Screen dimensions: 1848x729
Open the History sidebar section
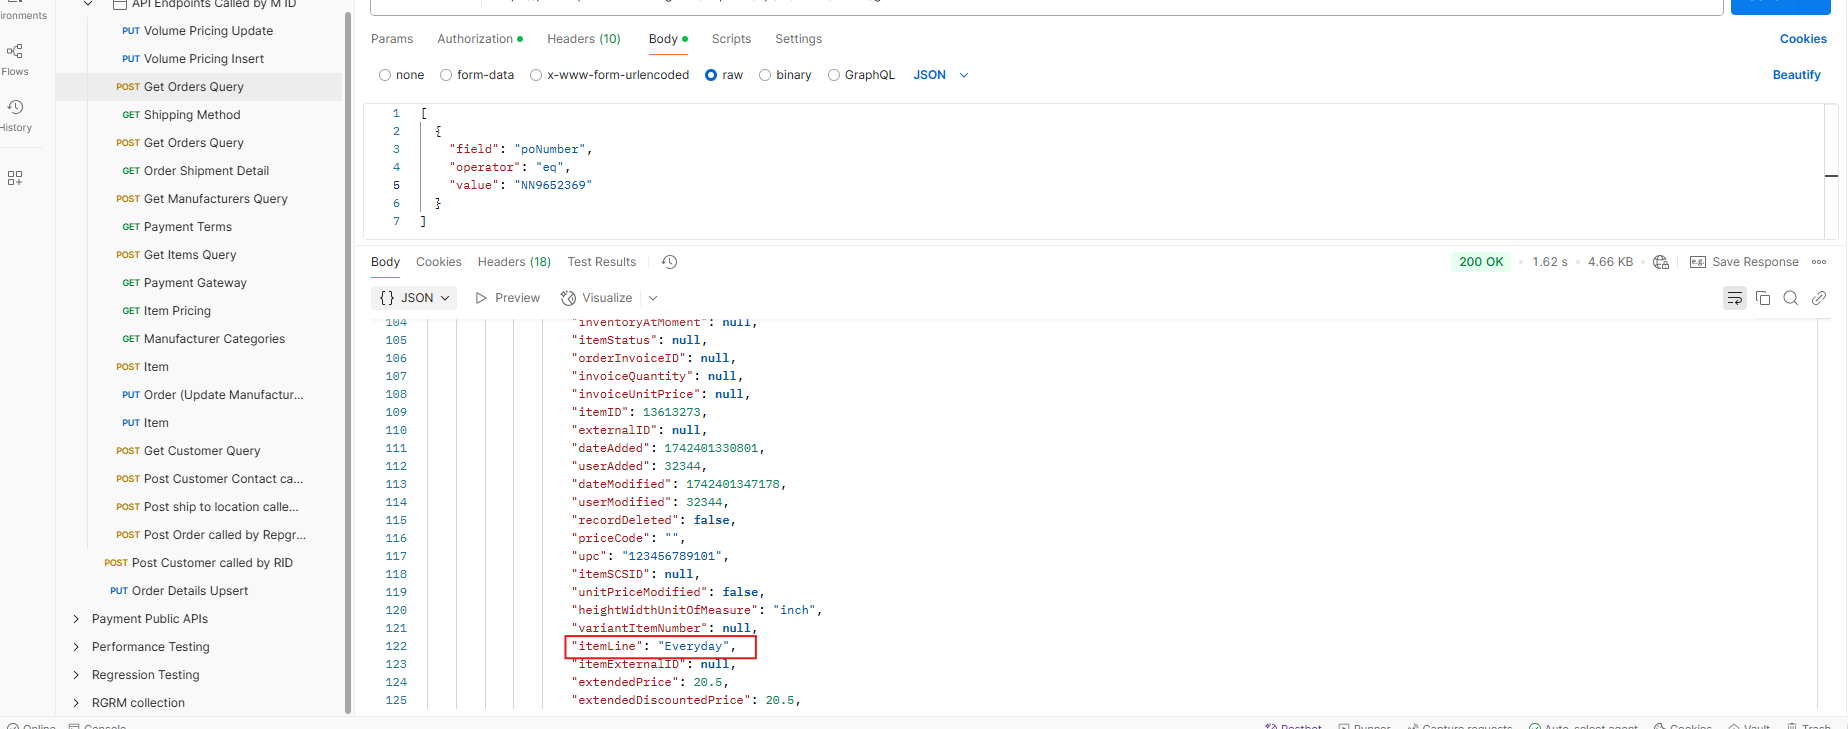click(15, 115)
